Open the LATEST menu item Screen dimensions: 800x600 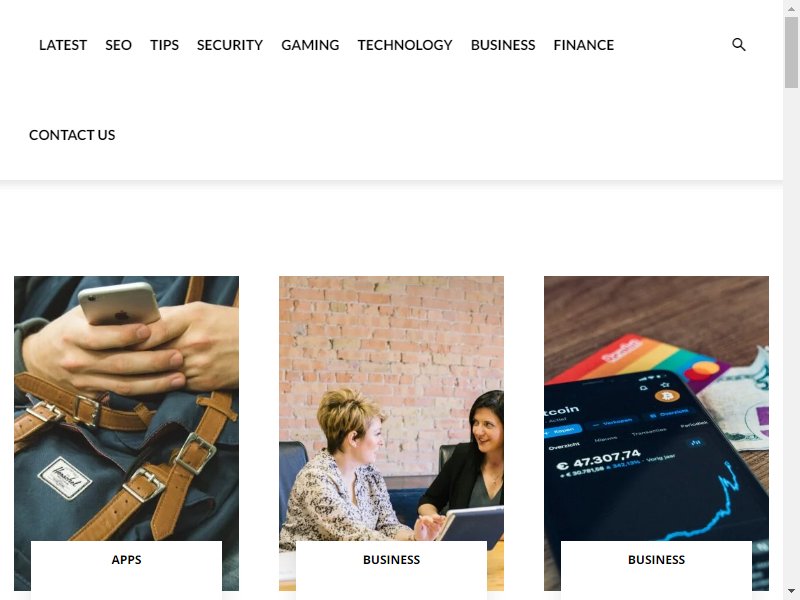(63, 45)
